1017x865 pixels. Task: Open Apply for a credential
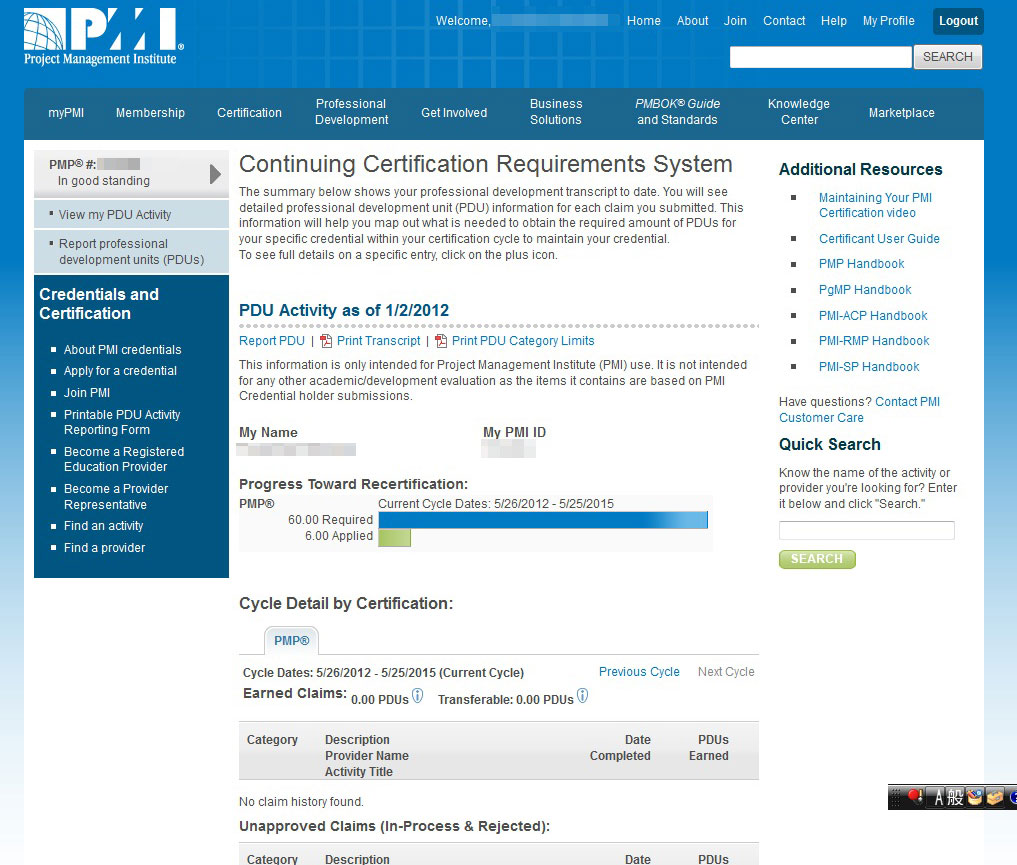click(x=120, y=371)
